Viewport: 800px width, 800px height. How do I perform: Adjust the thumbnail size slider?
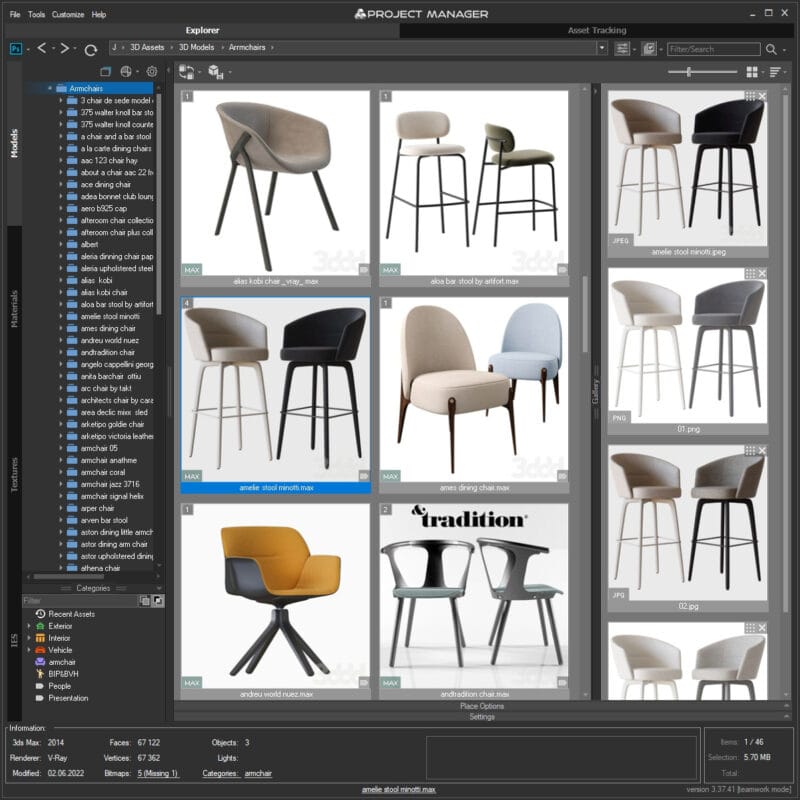click(689, 72)
